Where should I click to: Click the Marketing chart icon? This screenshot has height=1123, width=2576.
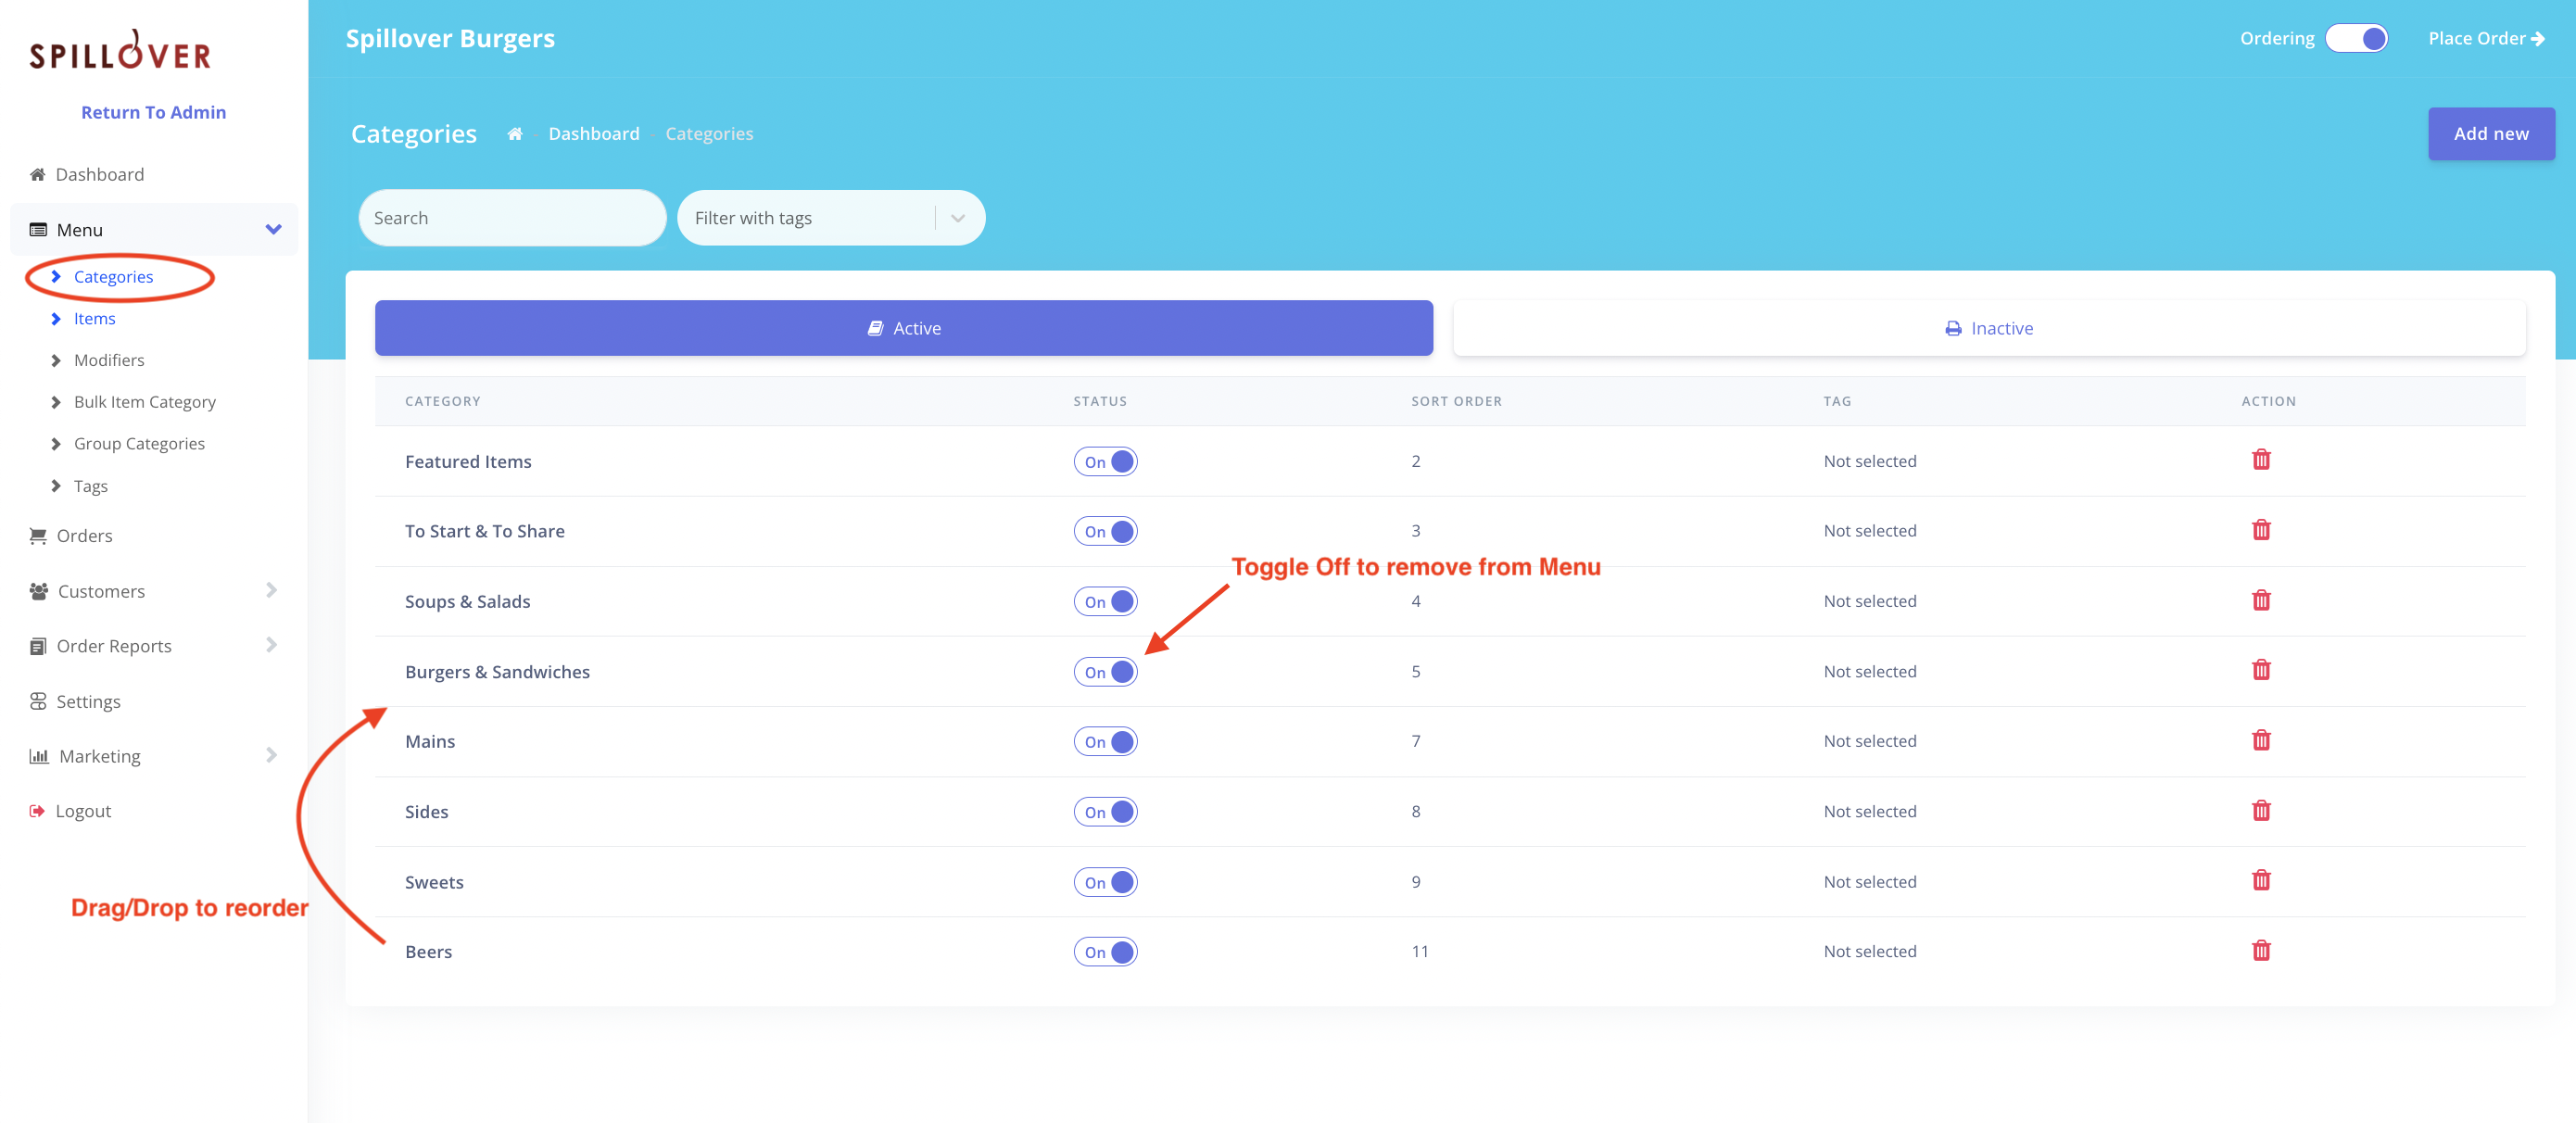pos(39,756)
